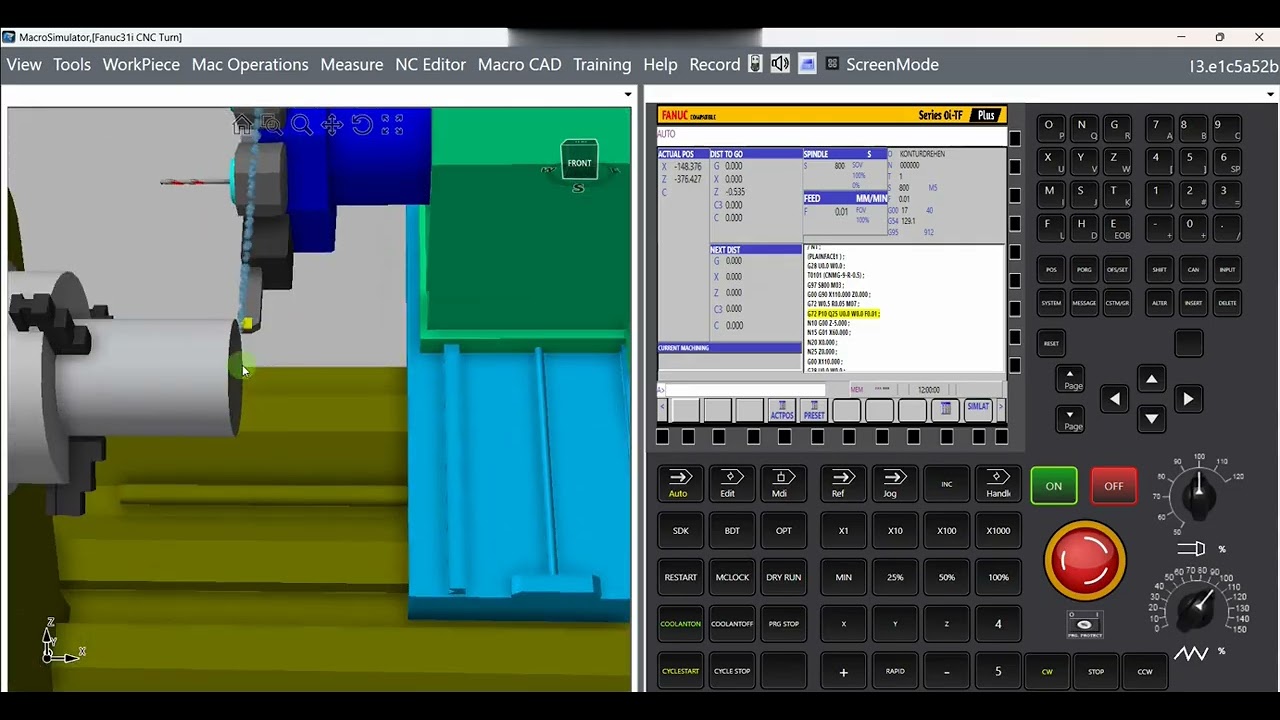Select the Handle mode button
This screenshot has height=720, width=1280.
998,483
